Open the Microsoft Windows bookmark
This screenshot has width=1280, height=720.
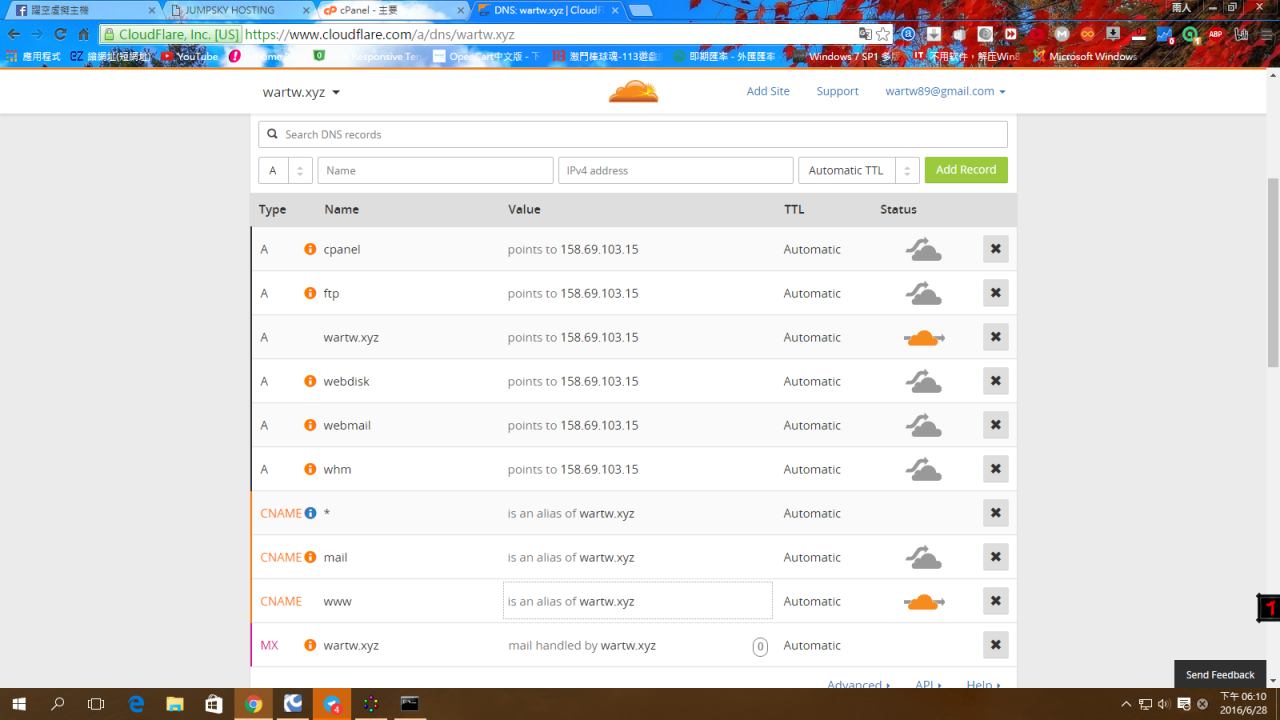[x=1085, y=56]
